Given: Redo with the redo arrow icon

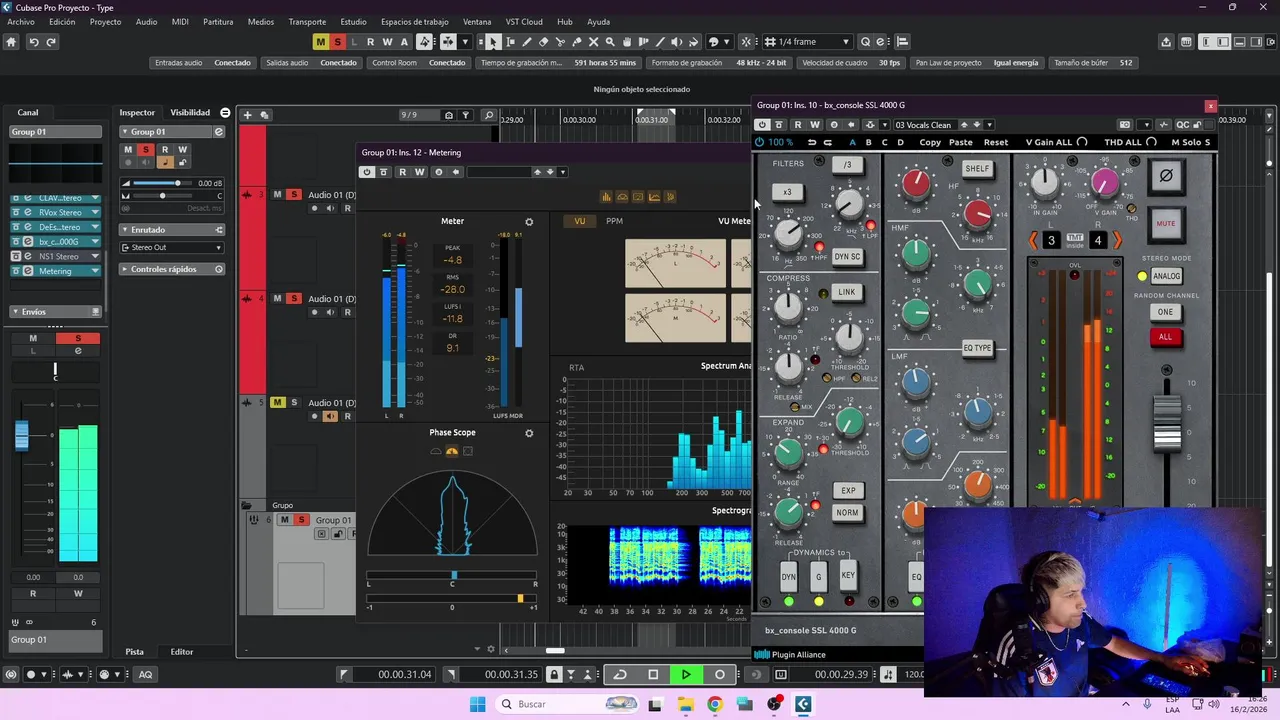Looking at the screenshot, I should 51,42.
